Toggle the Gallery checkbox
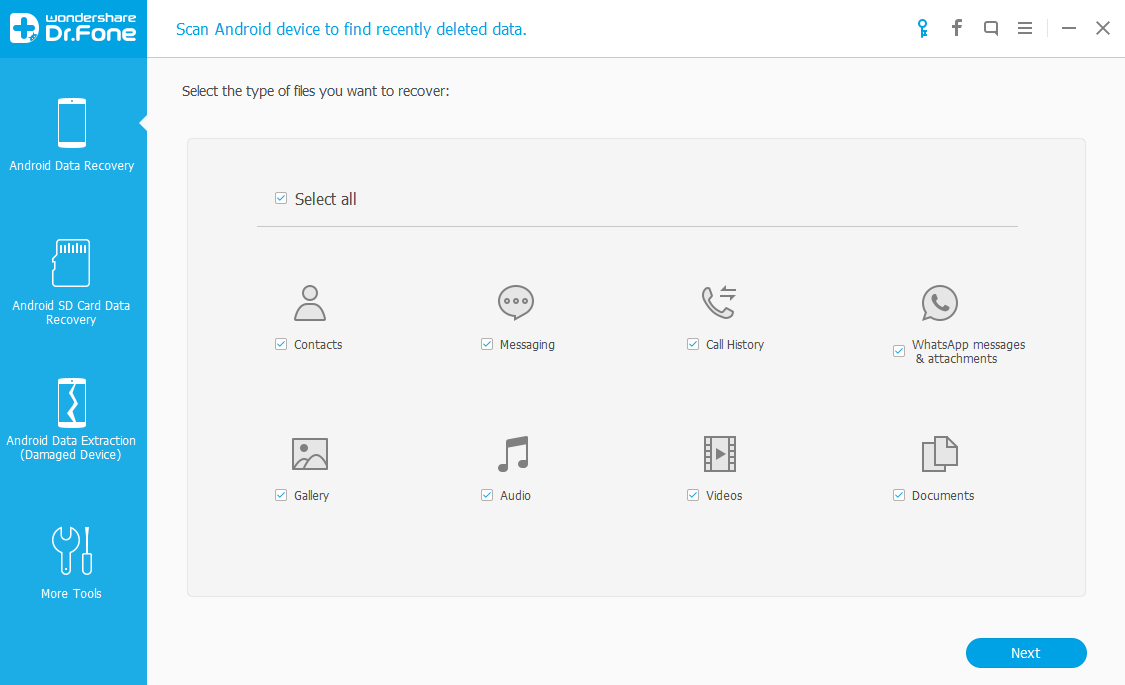The height and width of the screenshot is (685, 1125). point(281,495)
